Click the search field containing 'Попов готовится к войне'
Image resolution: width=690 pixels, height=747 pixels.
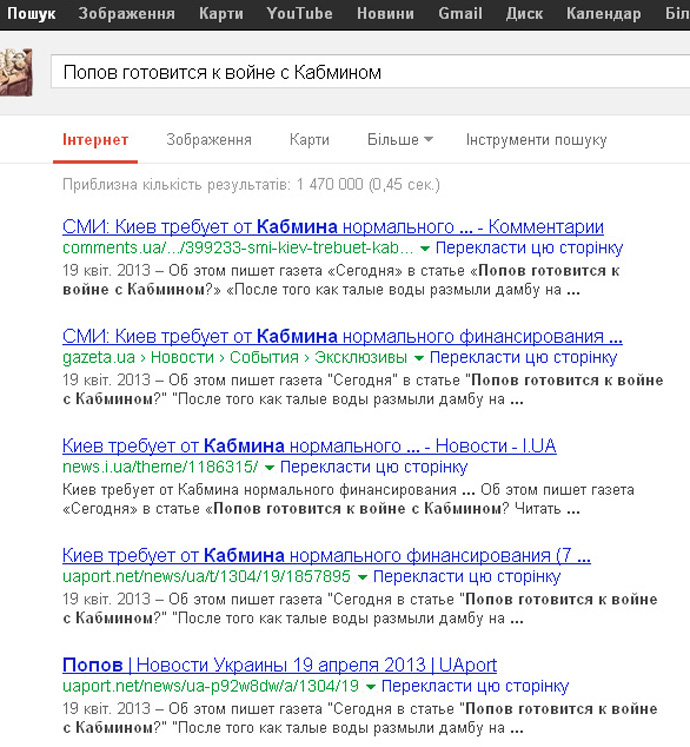click(370, 72)
